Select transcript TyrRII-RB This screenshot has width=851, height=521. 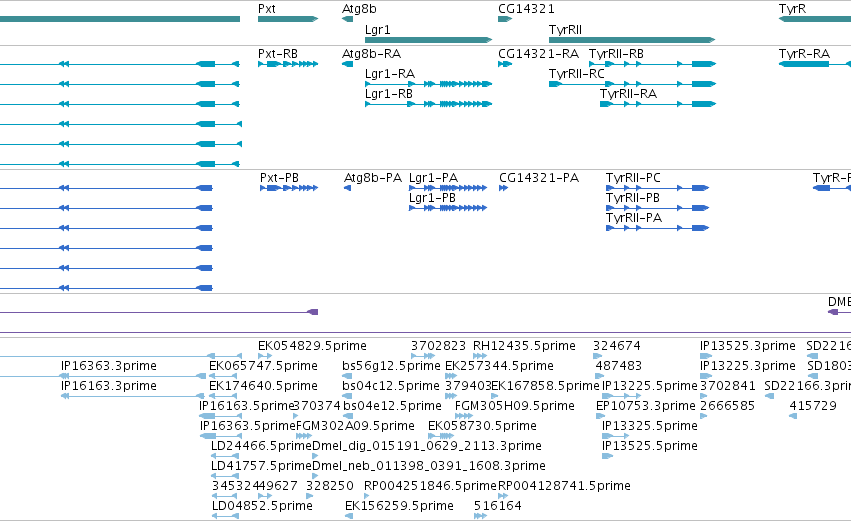point(652,64)
